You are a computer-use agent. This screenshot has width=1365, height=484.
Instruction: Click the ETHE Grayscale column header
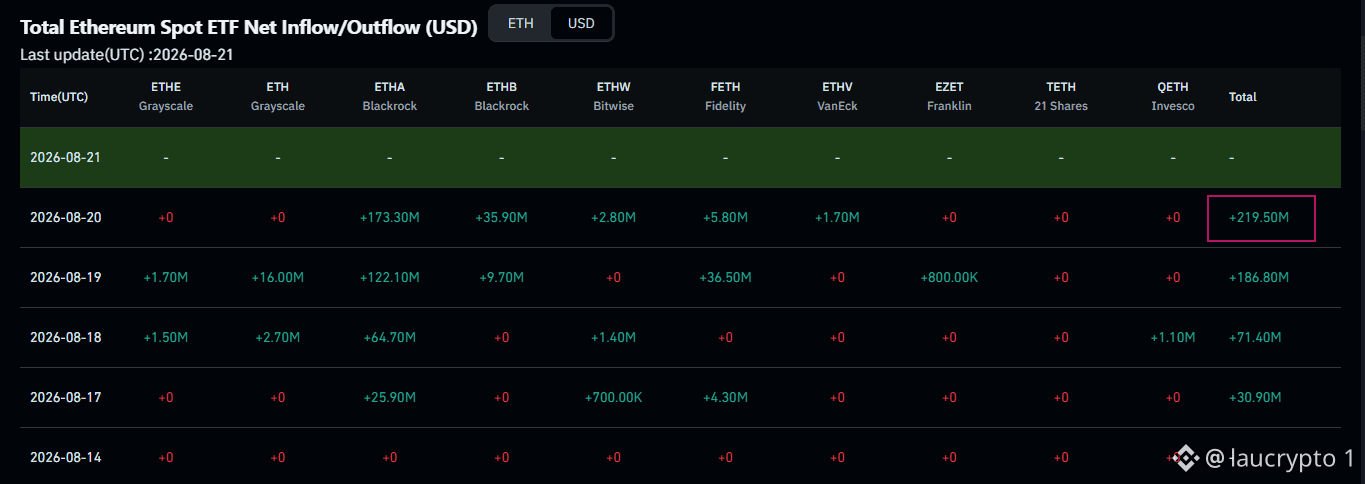165,97
